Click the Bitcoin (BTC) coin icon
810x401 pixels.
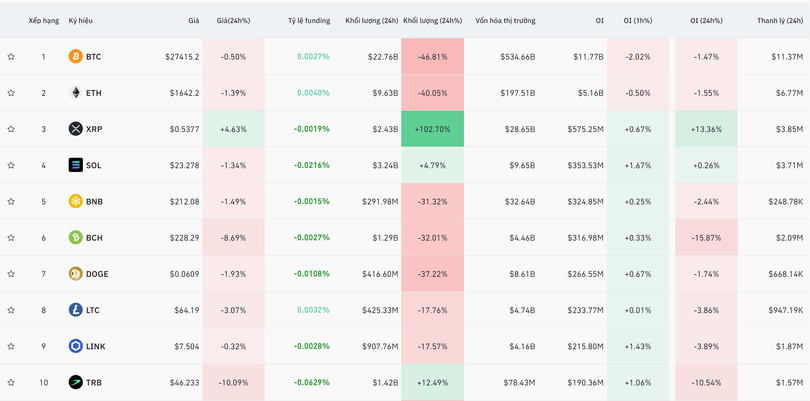tap(75, 57)
